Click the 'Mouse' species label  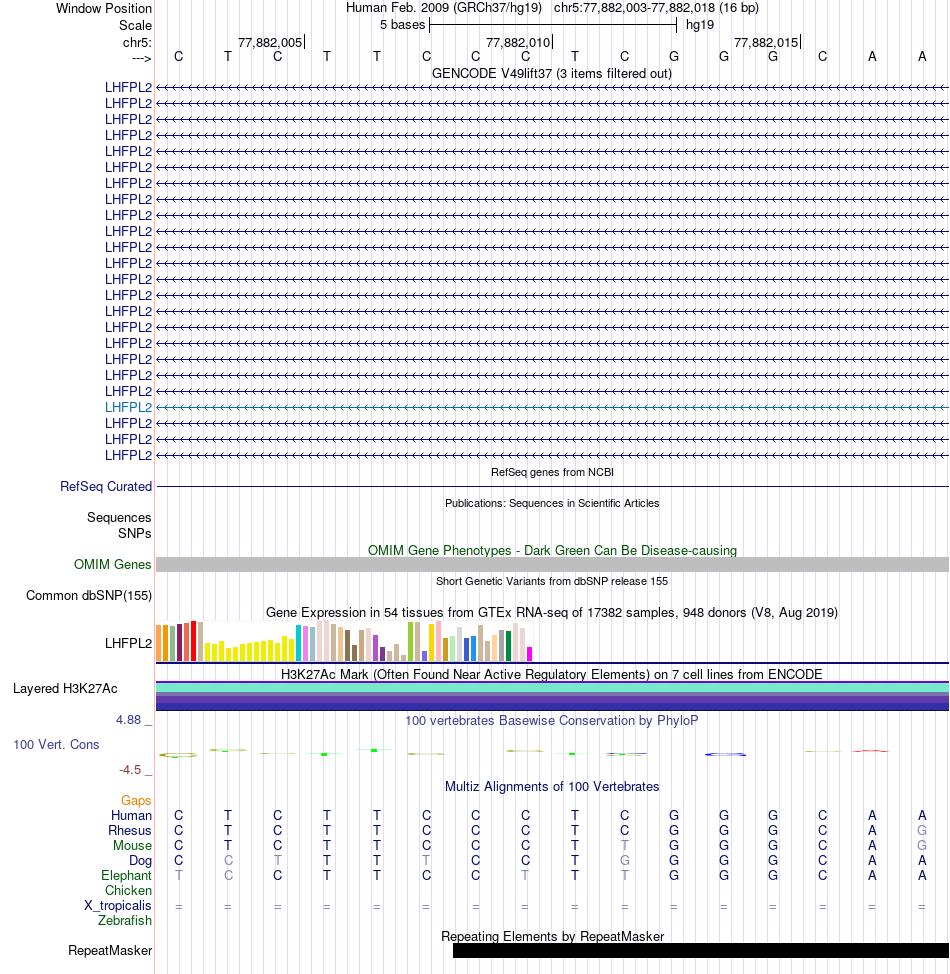pos(132,845)
